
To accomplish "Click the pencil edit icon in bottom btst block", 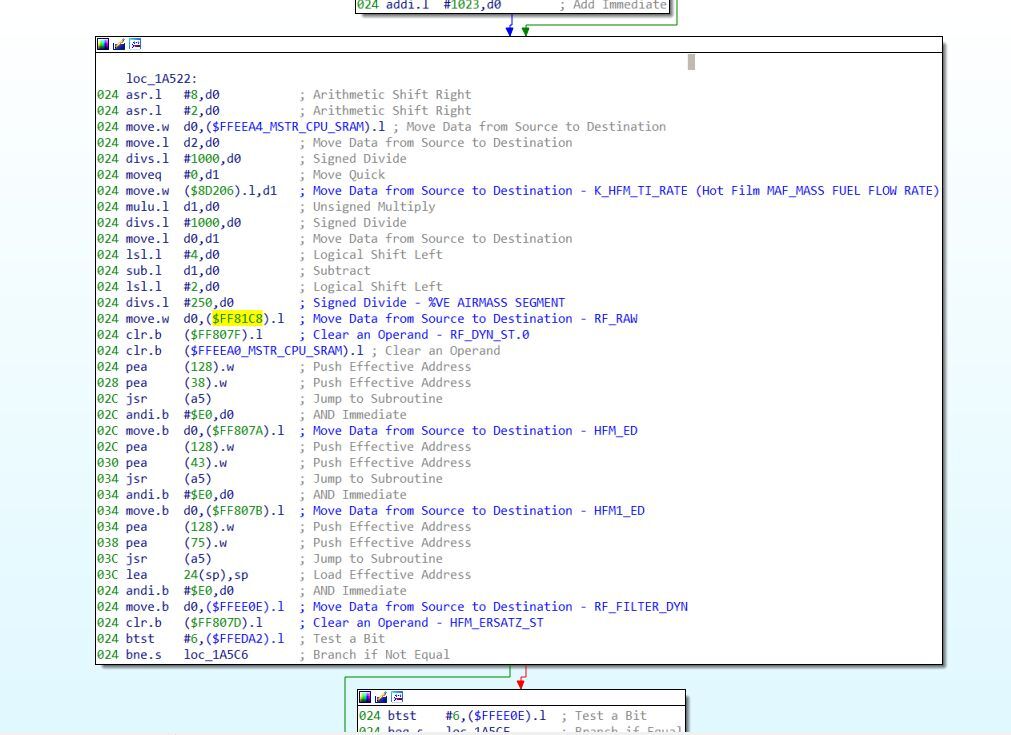I will 381,697.
